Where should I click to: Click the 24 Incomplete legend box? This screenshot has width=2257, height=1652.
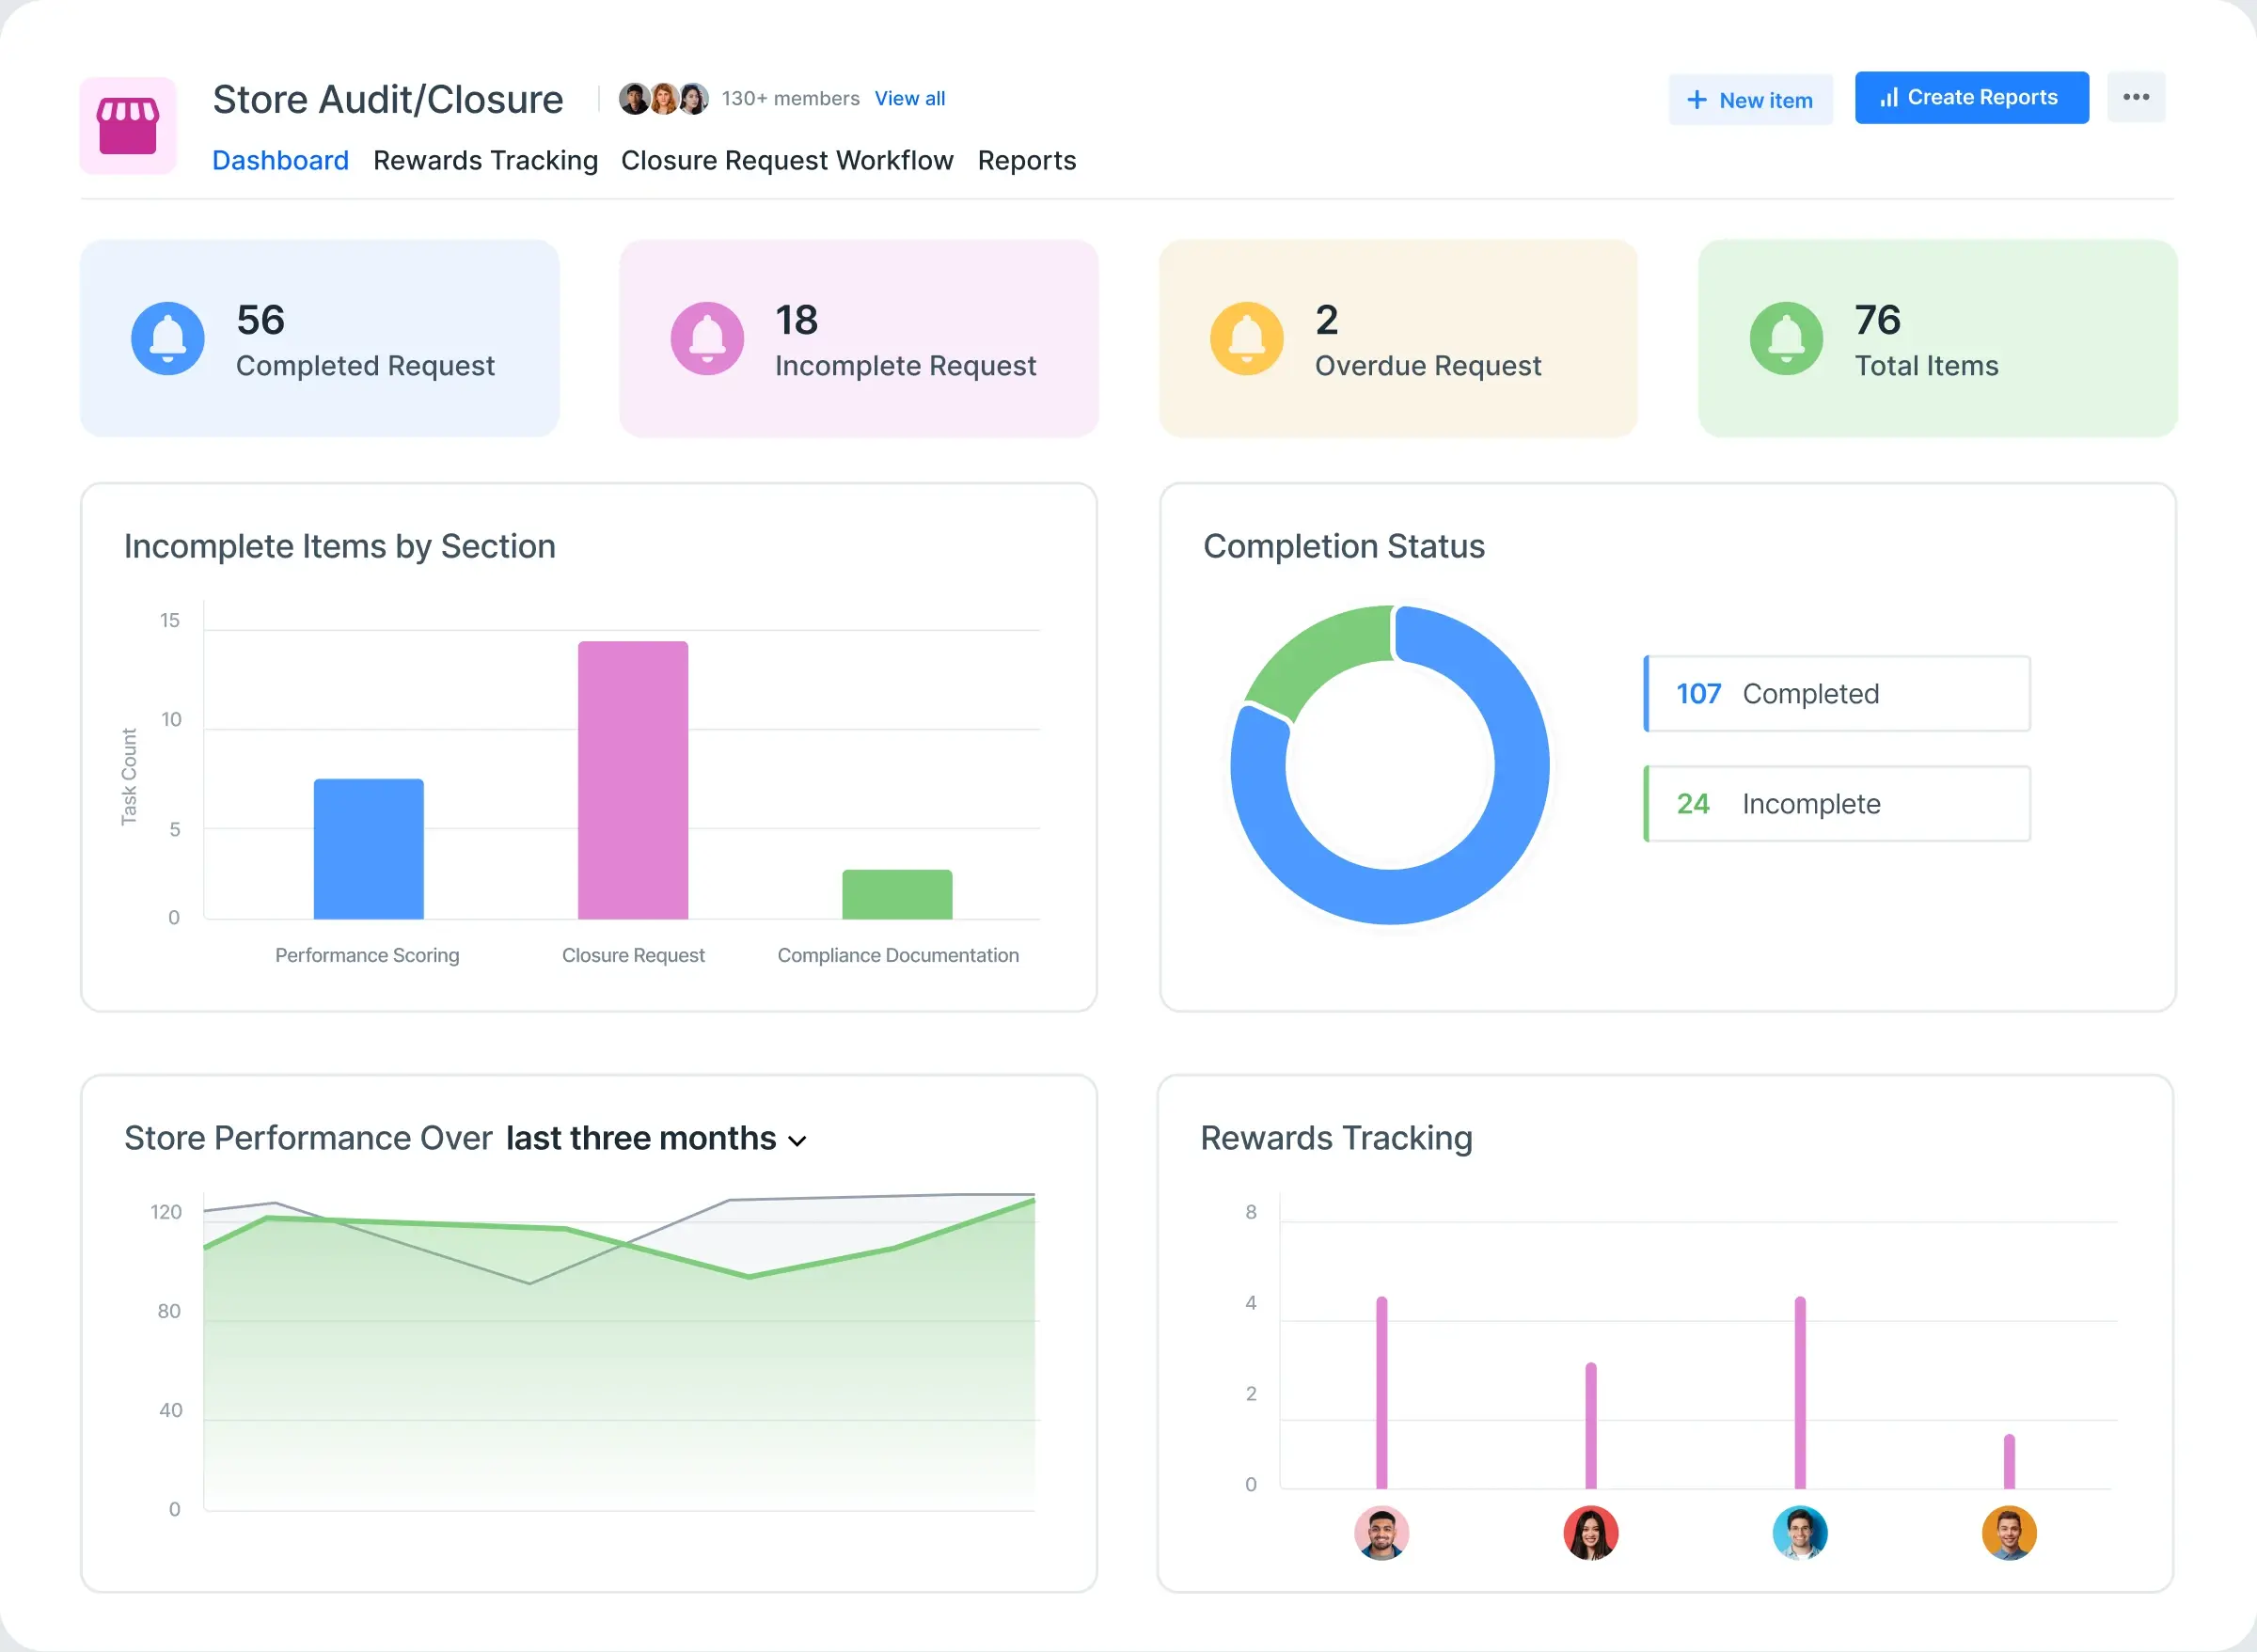coord(1836,803)
